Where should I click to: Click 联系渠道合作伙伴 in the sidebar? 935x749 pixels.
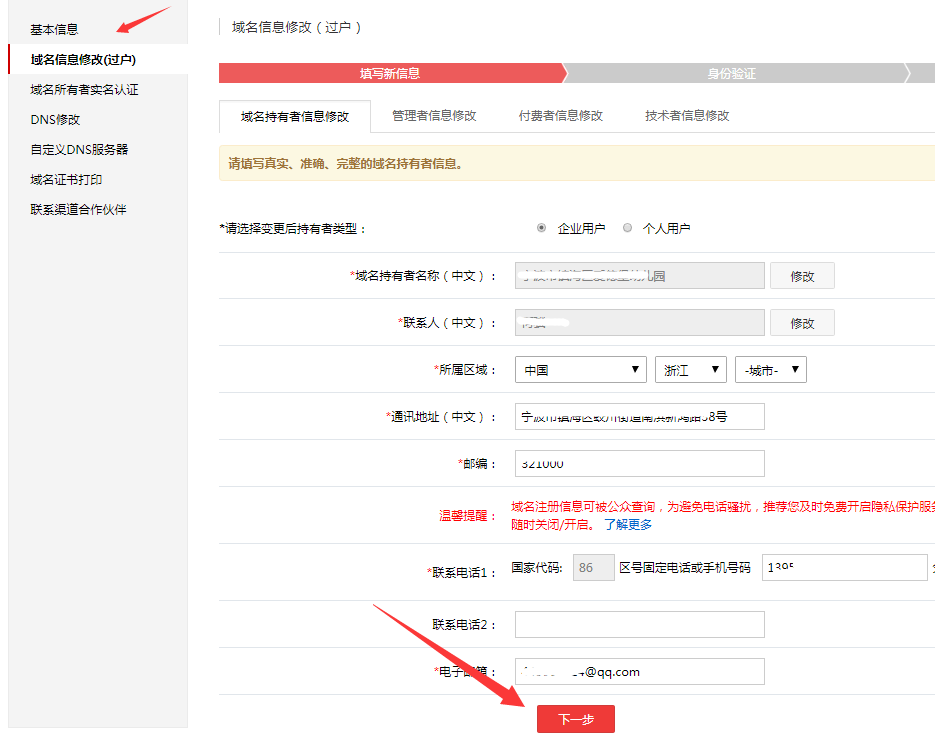point(78,209)
